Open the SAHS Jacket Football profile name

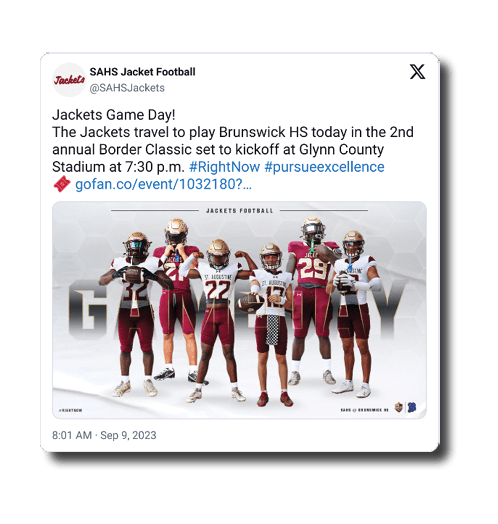[x=142, y=72]
